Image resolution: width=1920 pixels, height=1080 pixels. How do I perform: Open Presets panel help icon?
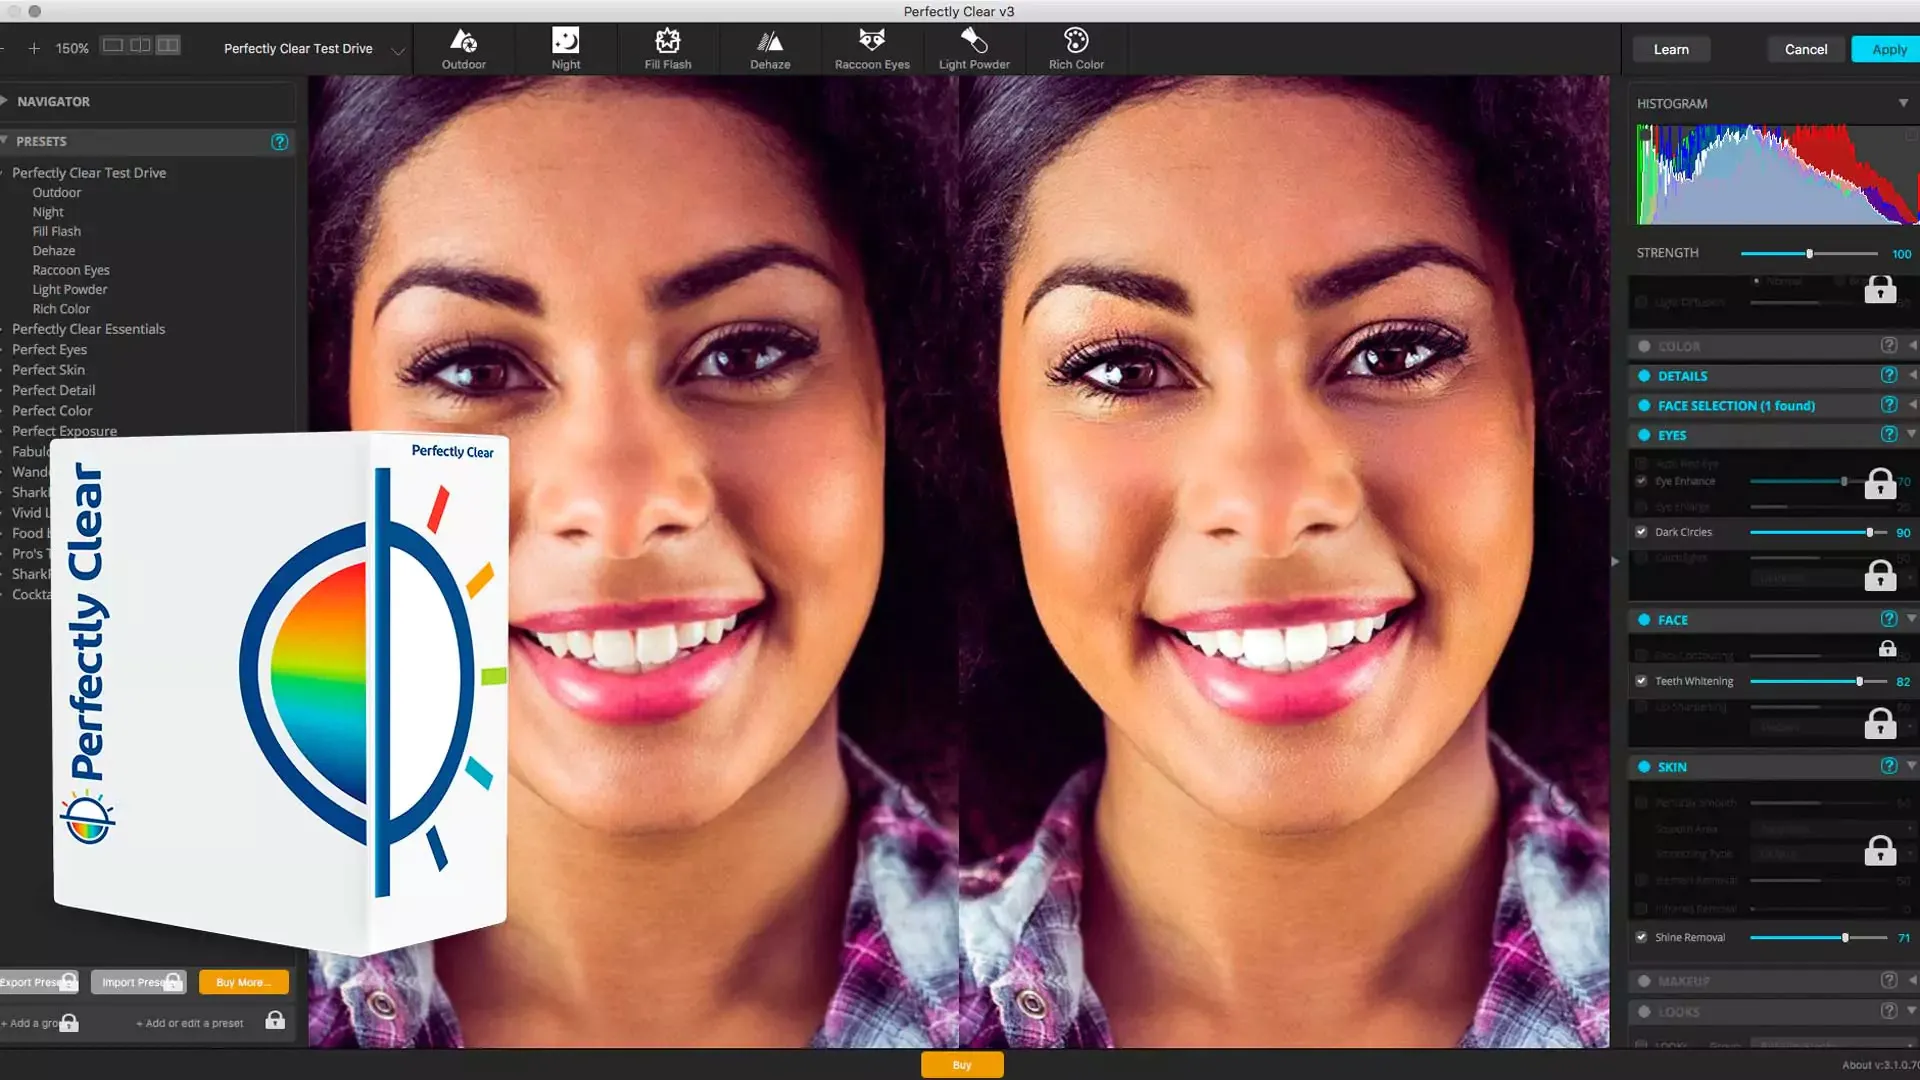pyautogui.click(x=279, y=142)
